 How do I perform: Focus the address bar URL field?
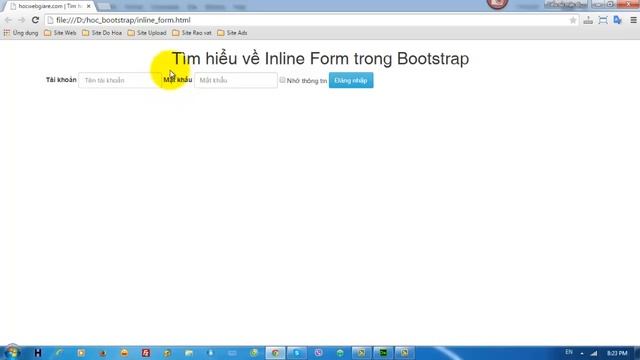(x=310, y=20)
